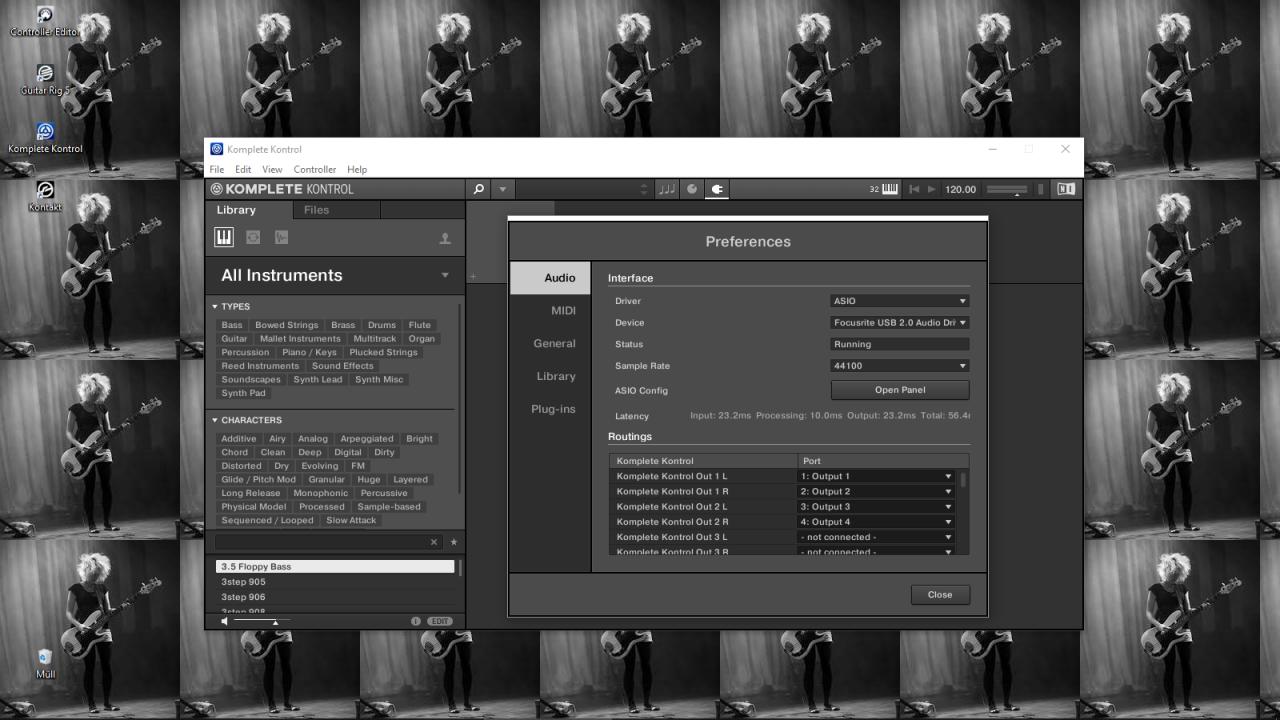This screenshot has height=720, width=1280.
Task: Switch to the Files tab
Action: point(316,210)
